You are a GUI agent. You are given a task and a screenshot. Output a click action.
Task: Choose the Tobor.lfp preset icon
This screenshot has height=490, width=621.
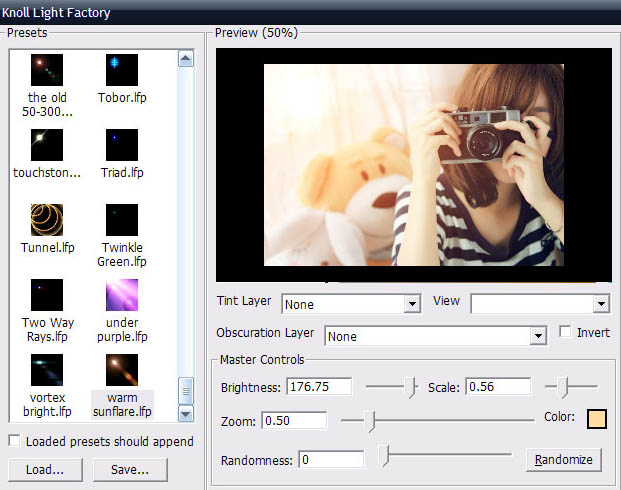pyautogui.click(x=122, y=70)
